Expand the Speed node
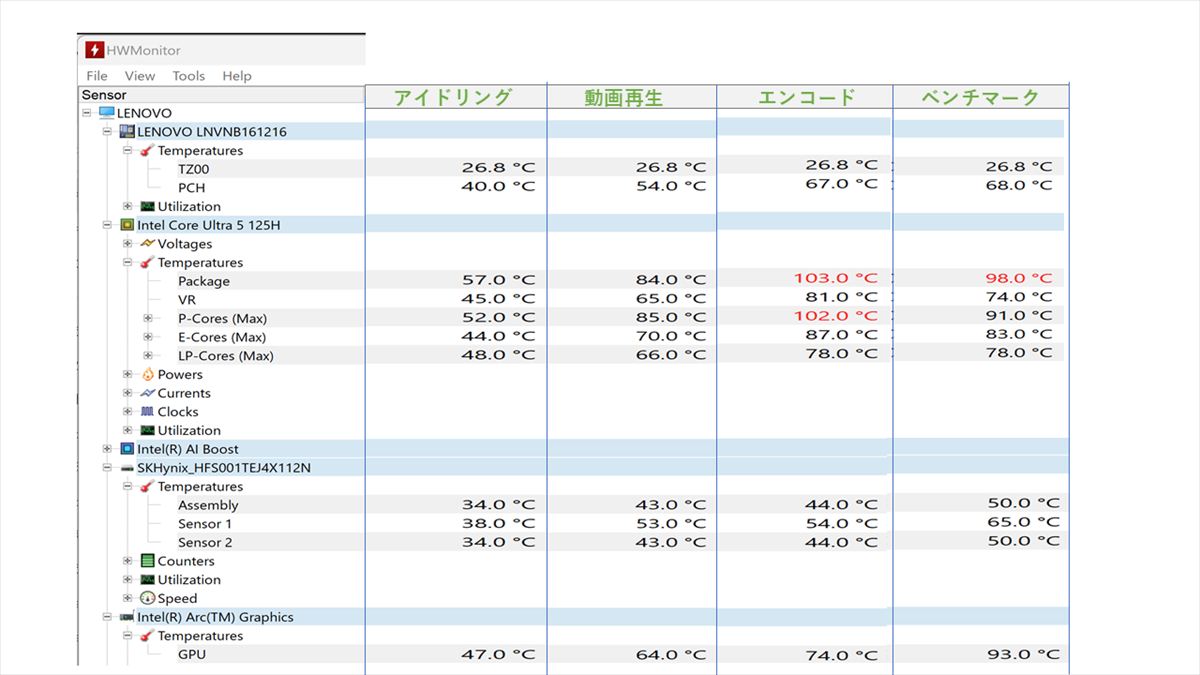Image resolution: width=1200 pixels, height=675 pixels. [127, 599]
